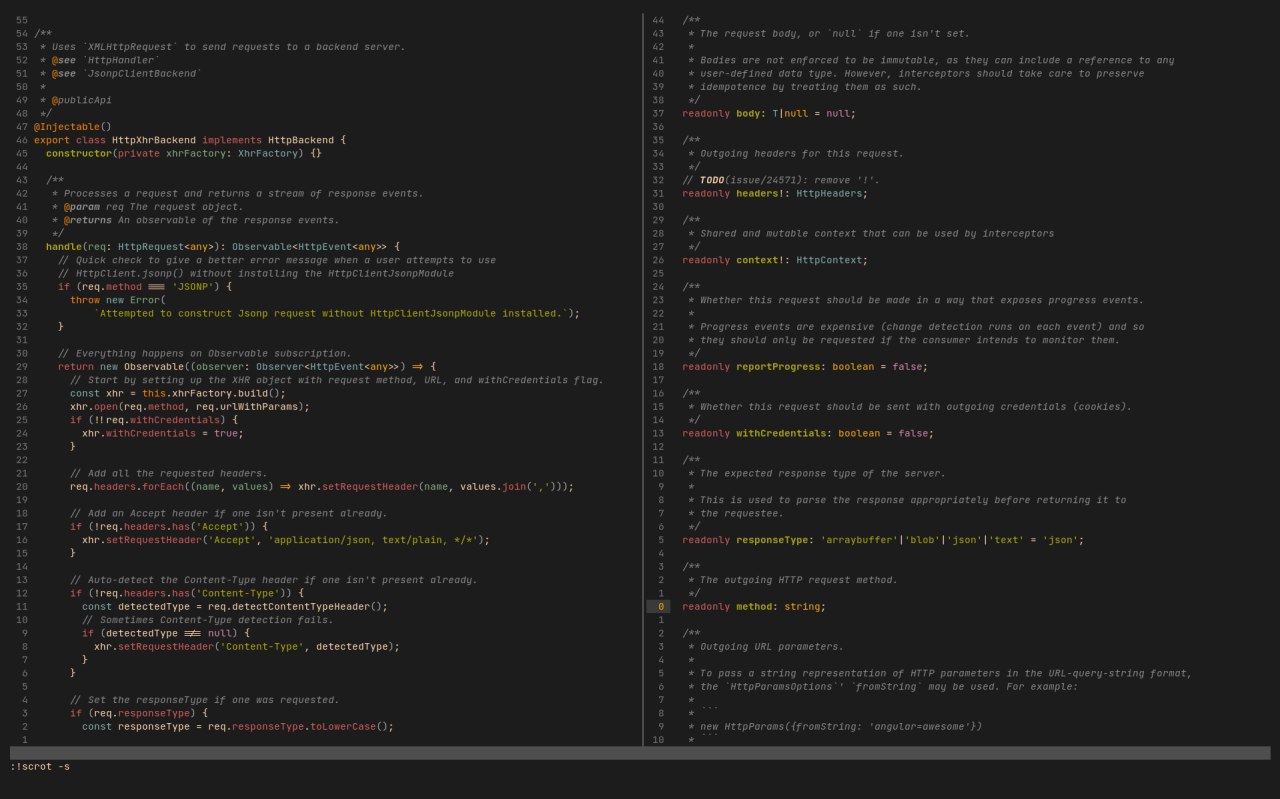
Task: Click the 'Outgoing URL parameters.' comment
Action: point(772,646)
